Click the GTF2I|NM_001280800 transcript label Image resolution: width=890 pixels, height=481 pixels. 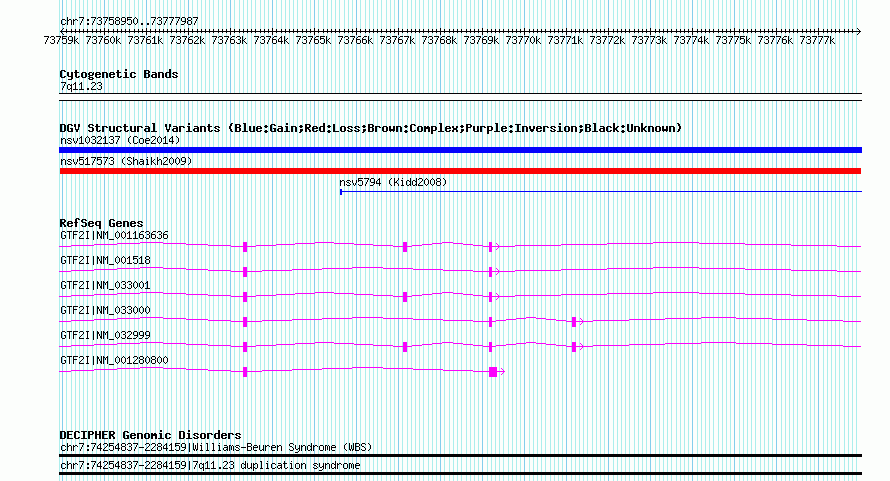114,360
